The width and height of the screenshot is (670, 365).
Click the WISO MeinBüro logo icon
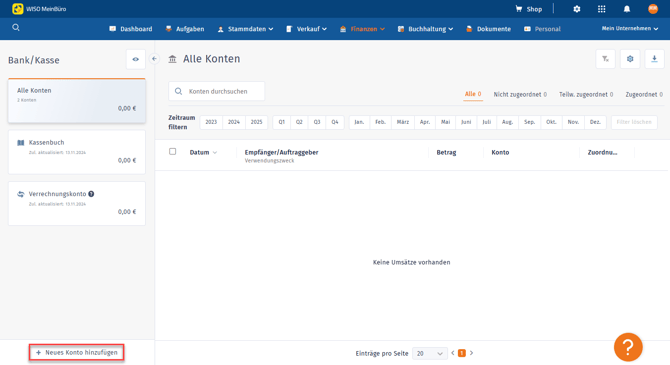point(18,9)
